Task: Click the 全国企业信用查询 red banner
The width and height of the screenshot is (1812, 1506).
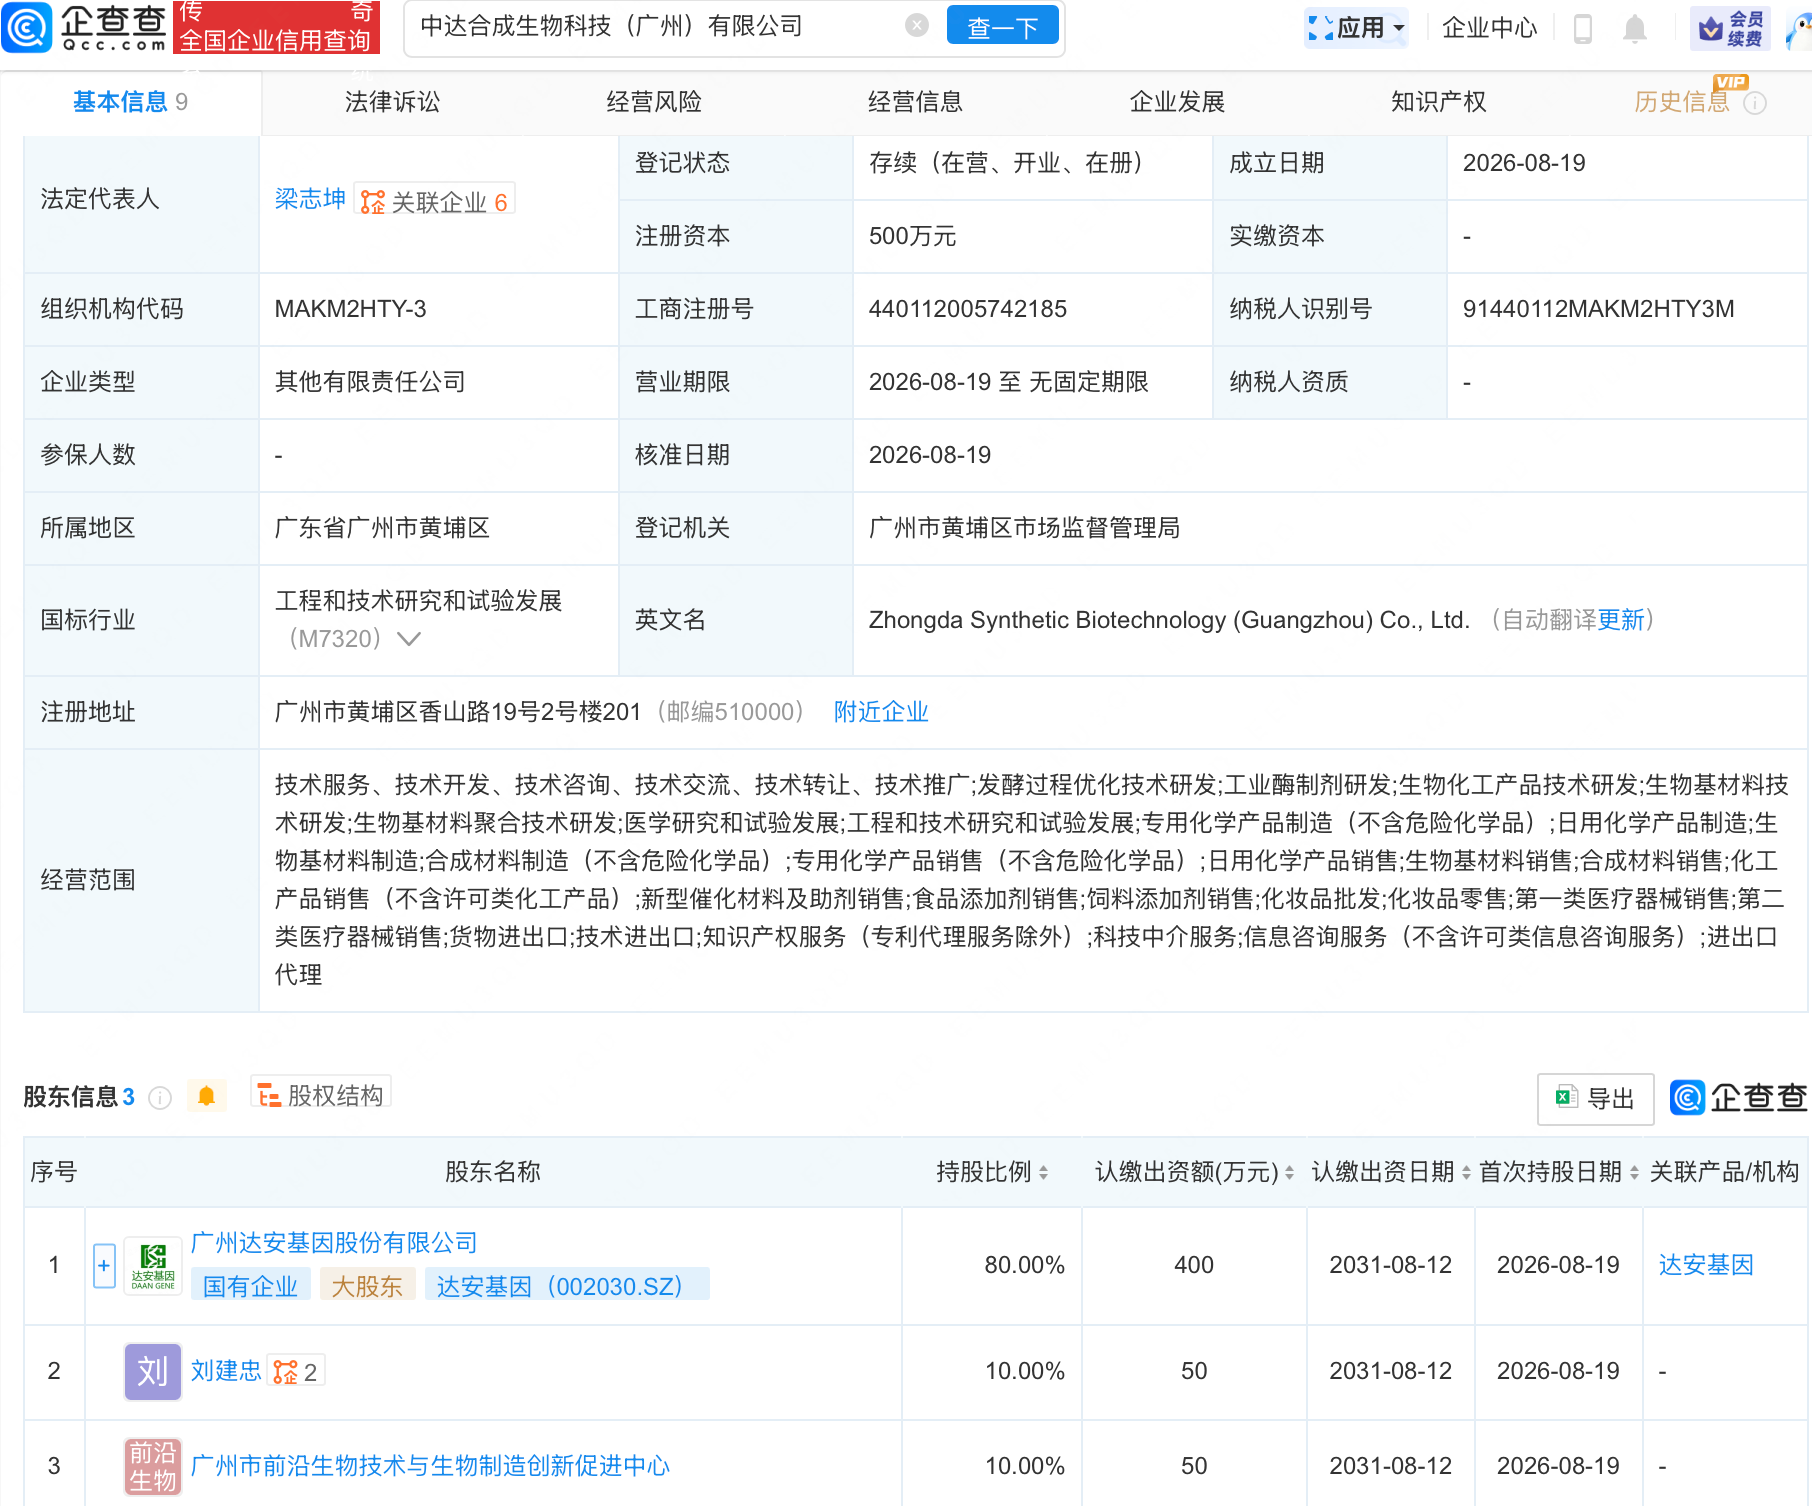Action: [276, 27]
